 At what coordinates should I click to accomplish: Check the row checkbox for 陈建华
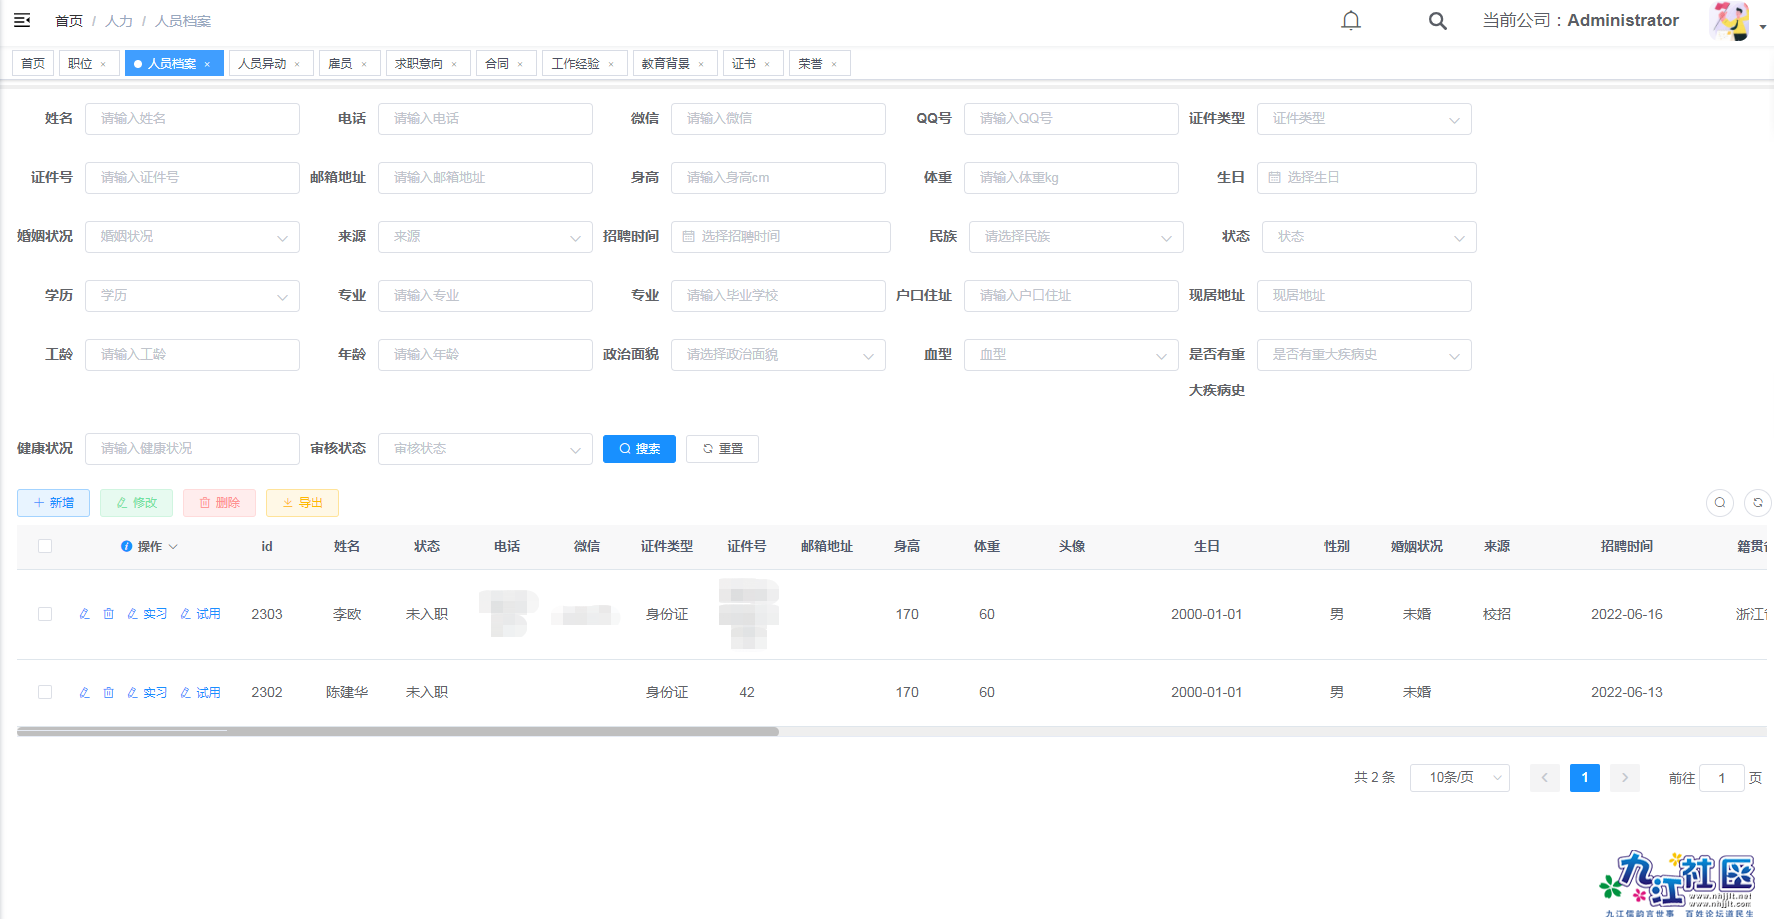click(x=44, y=691)
